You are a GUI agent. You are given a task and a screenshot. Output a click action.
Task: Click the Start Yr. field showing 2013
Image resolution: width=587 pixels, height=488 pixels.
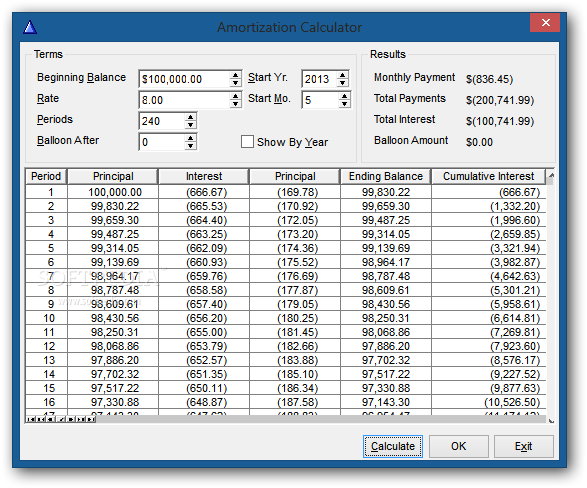(319, 79)
